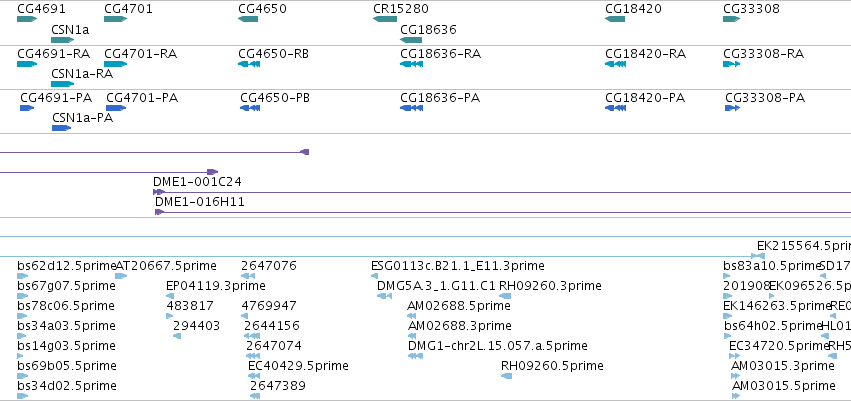The image size is (851, 401).
Task: Select the AM02688.5prime EST glyph
Action: (411, 316)
